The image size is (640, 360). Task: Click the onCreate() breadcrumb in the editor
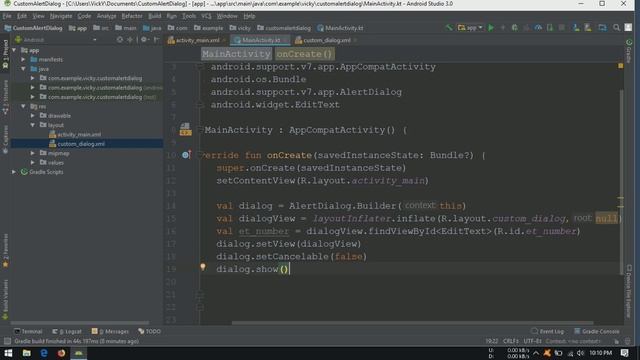tap(304, 54)
